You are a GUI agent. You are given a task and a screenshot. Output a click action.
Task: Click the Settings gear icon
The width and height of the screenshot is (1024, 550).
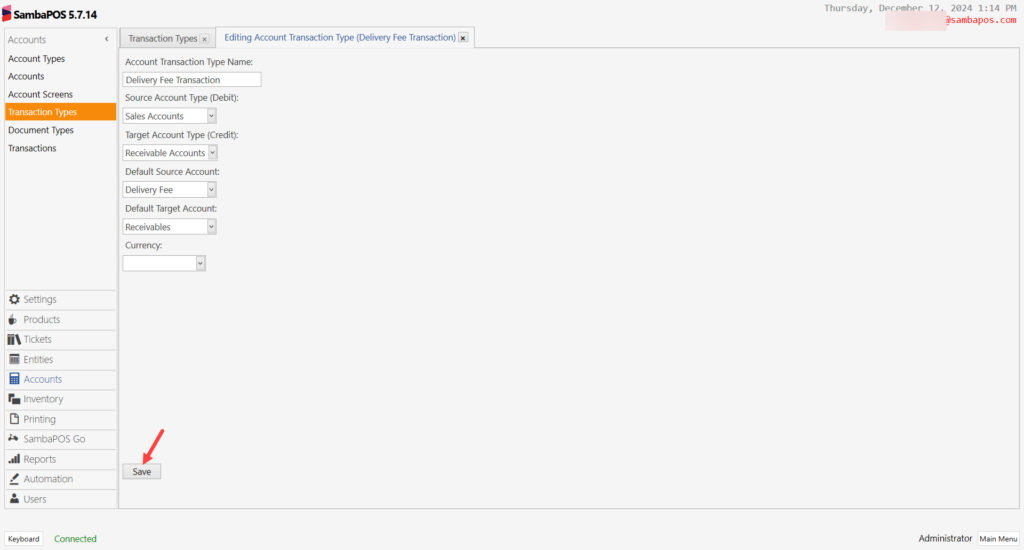14,299
